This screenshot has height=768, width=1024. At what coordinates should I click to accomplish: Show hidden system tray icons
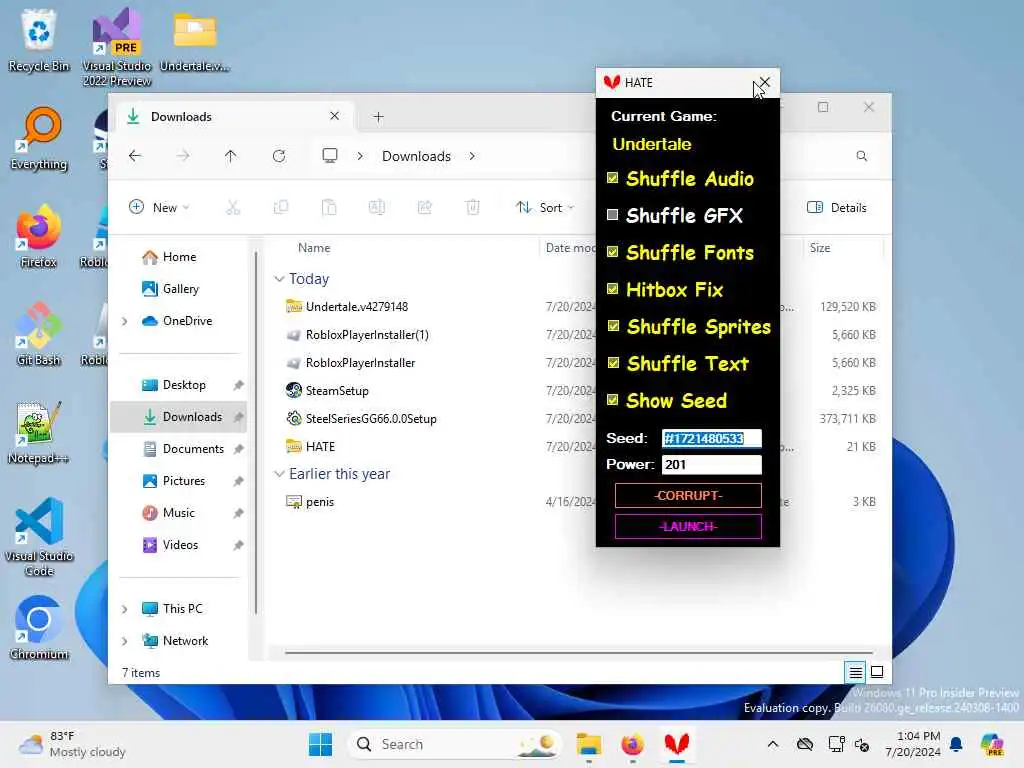tap(773, 744)
